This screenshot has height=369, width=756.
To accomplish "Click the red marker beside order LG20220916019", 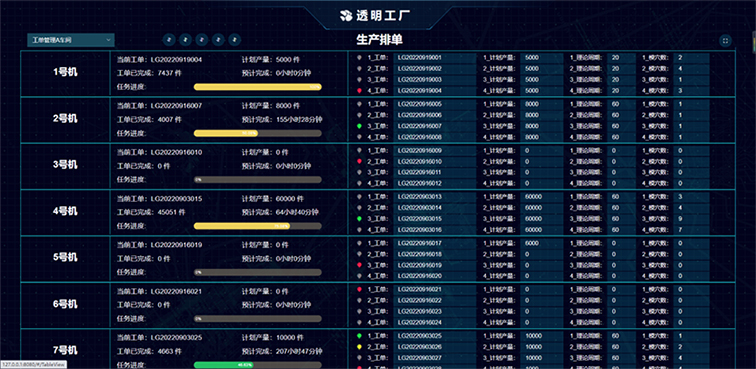I will pos(359,265).
